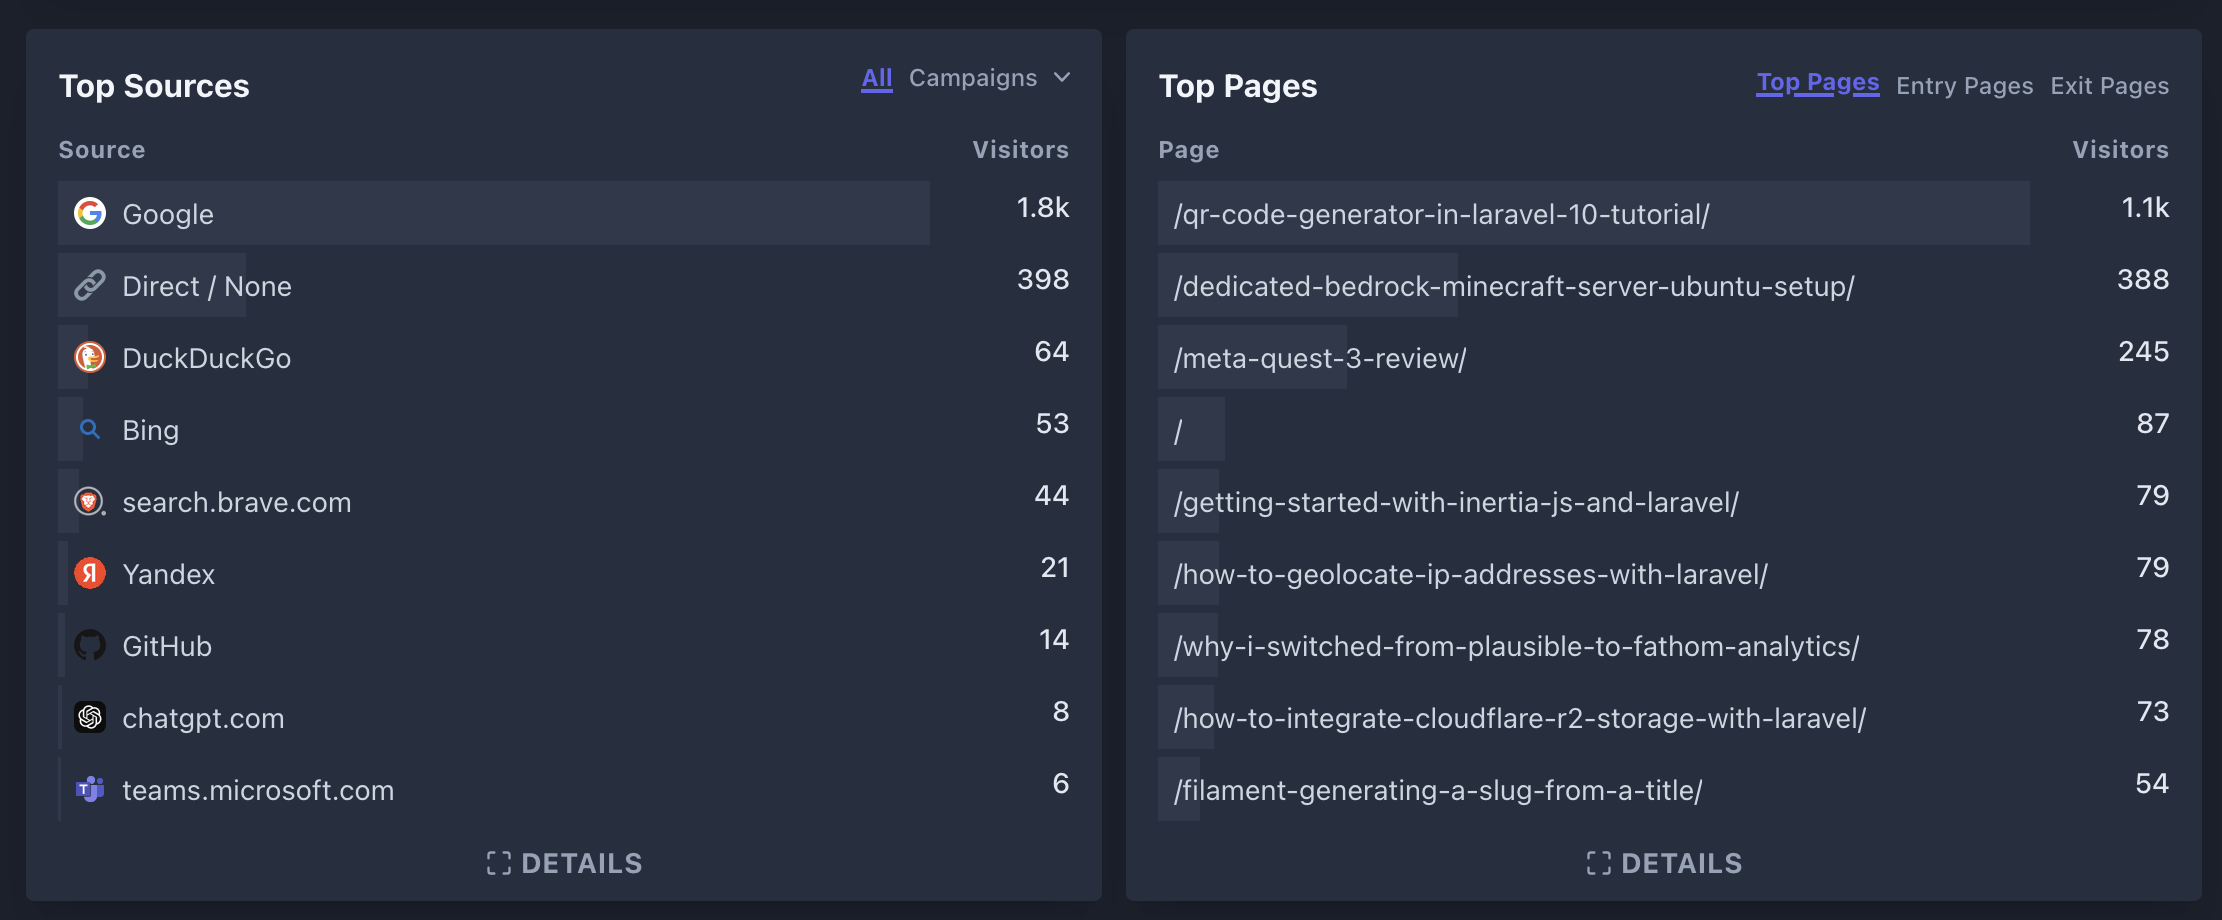
Task: Click the GitHub octocat icon
Action: (90, 645)
